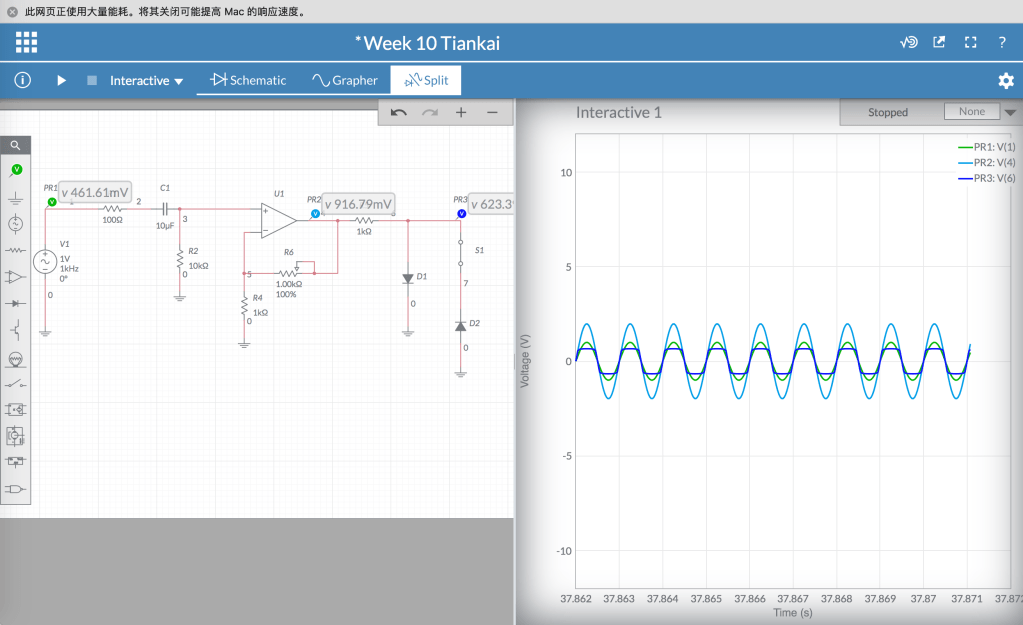Open the main menu grid icon

[27, 42]
